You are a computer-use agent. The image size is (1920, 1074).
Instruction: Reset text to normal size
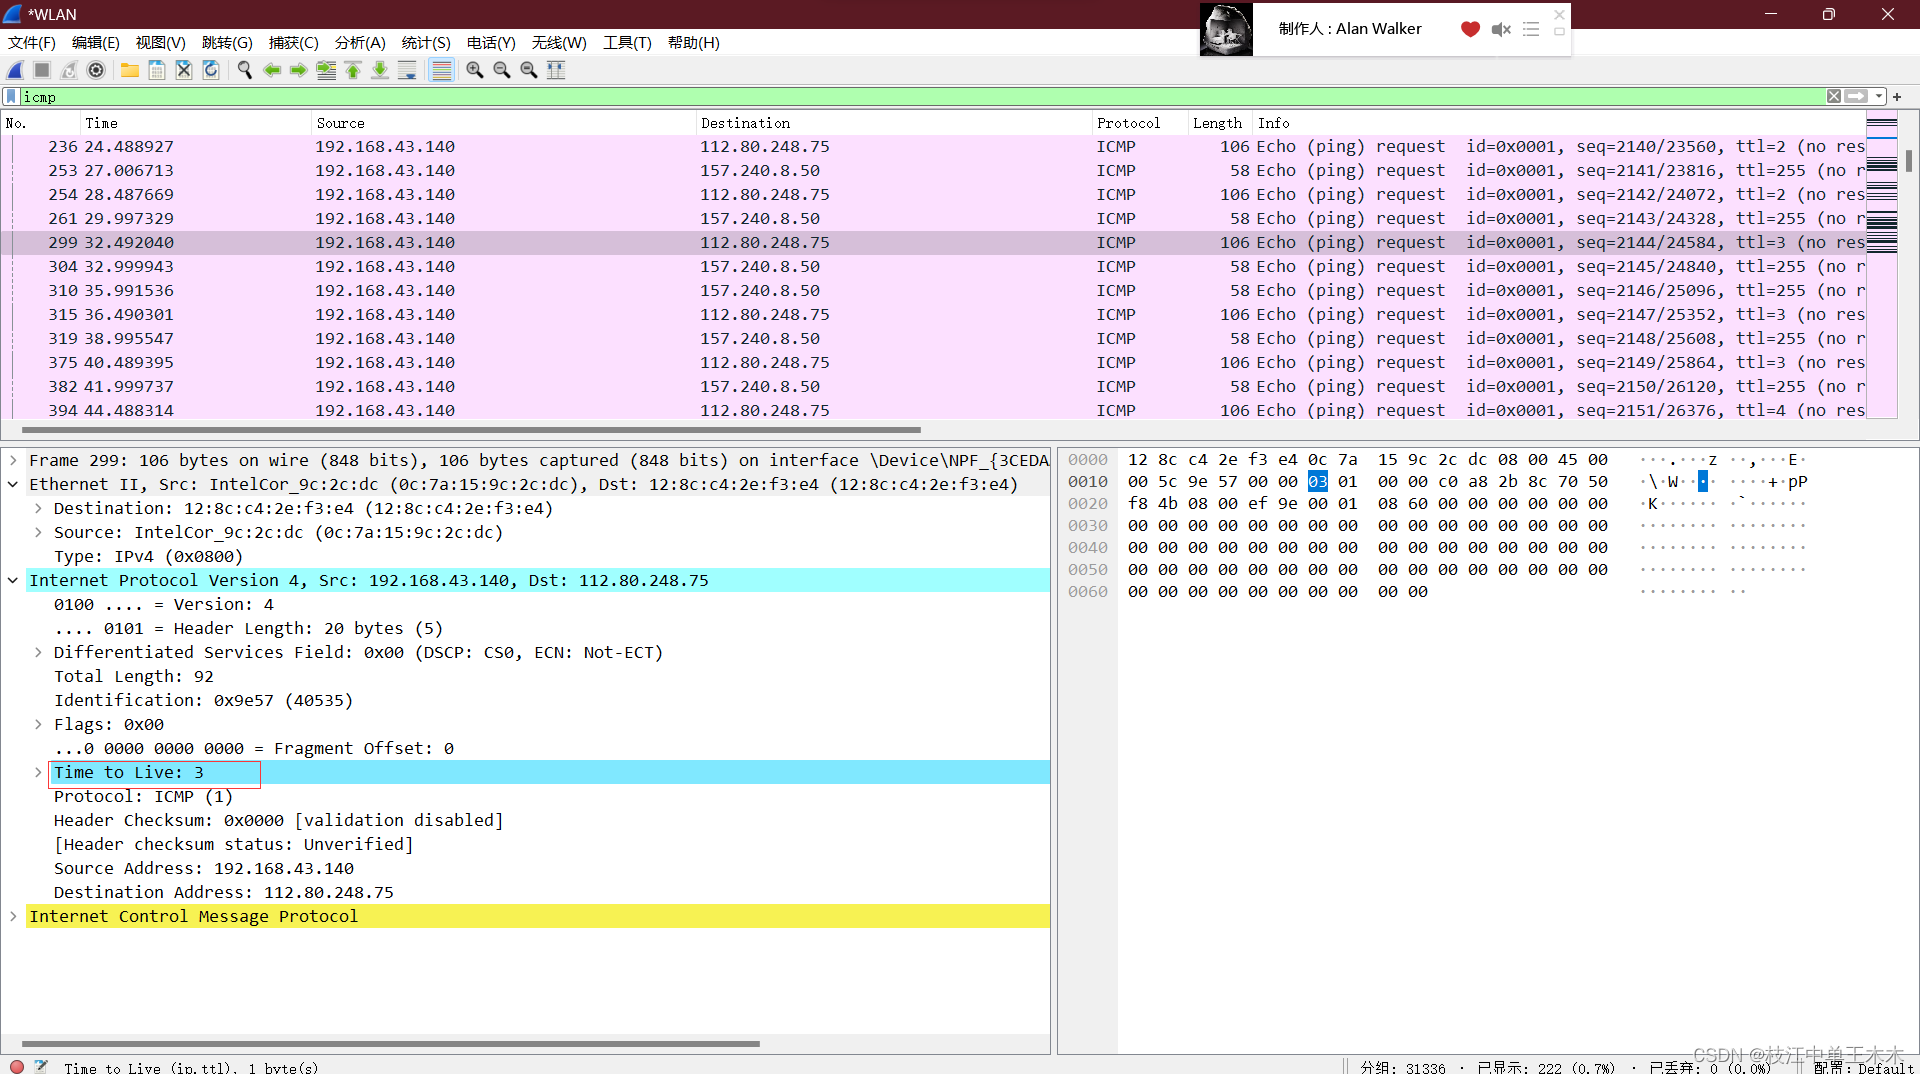point(529,70)
